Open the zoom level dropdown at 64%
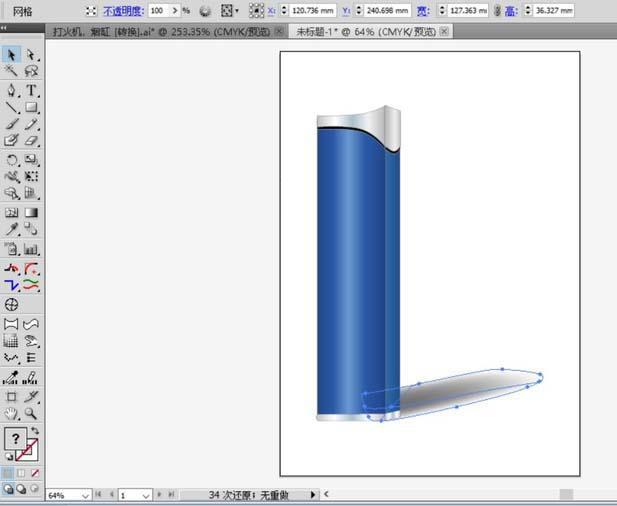Image resolution: width=617 pixels, height=506 pixels. 86,495
